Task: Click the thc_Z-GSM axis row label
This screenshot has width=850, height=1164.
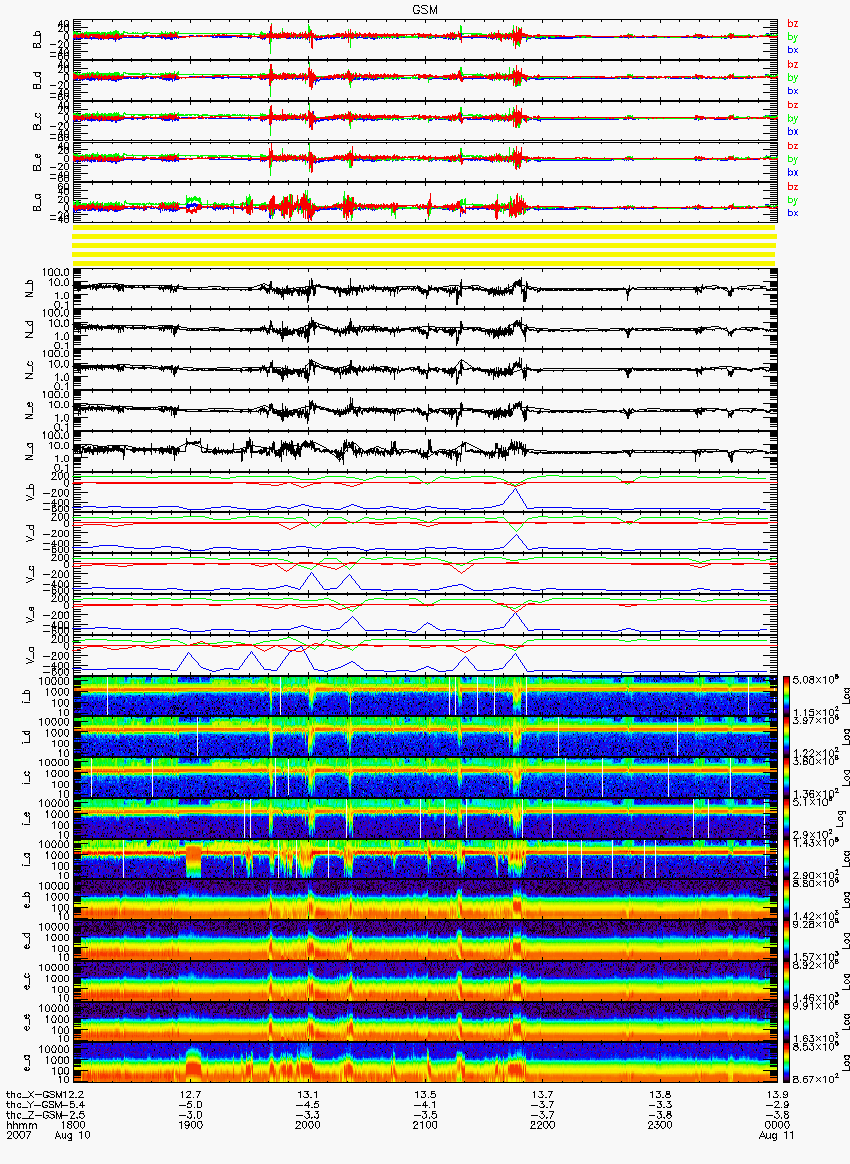Action: (x=36, y=1115)
